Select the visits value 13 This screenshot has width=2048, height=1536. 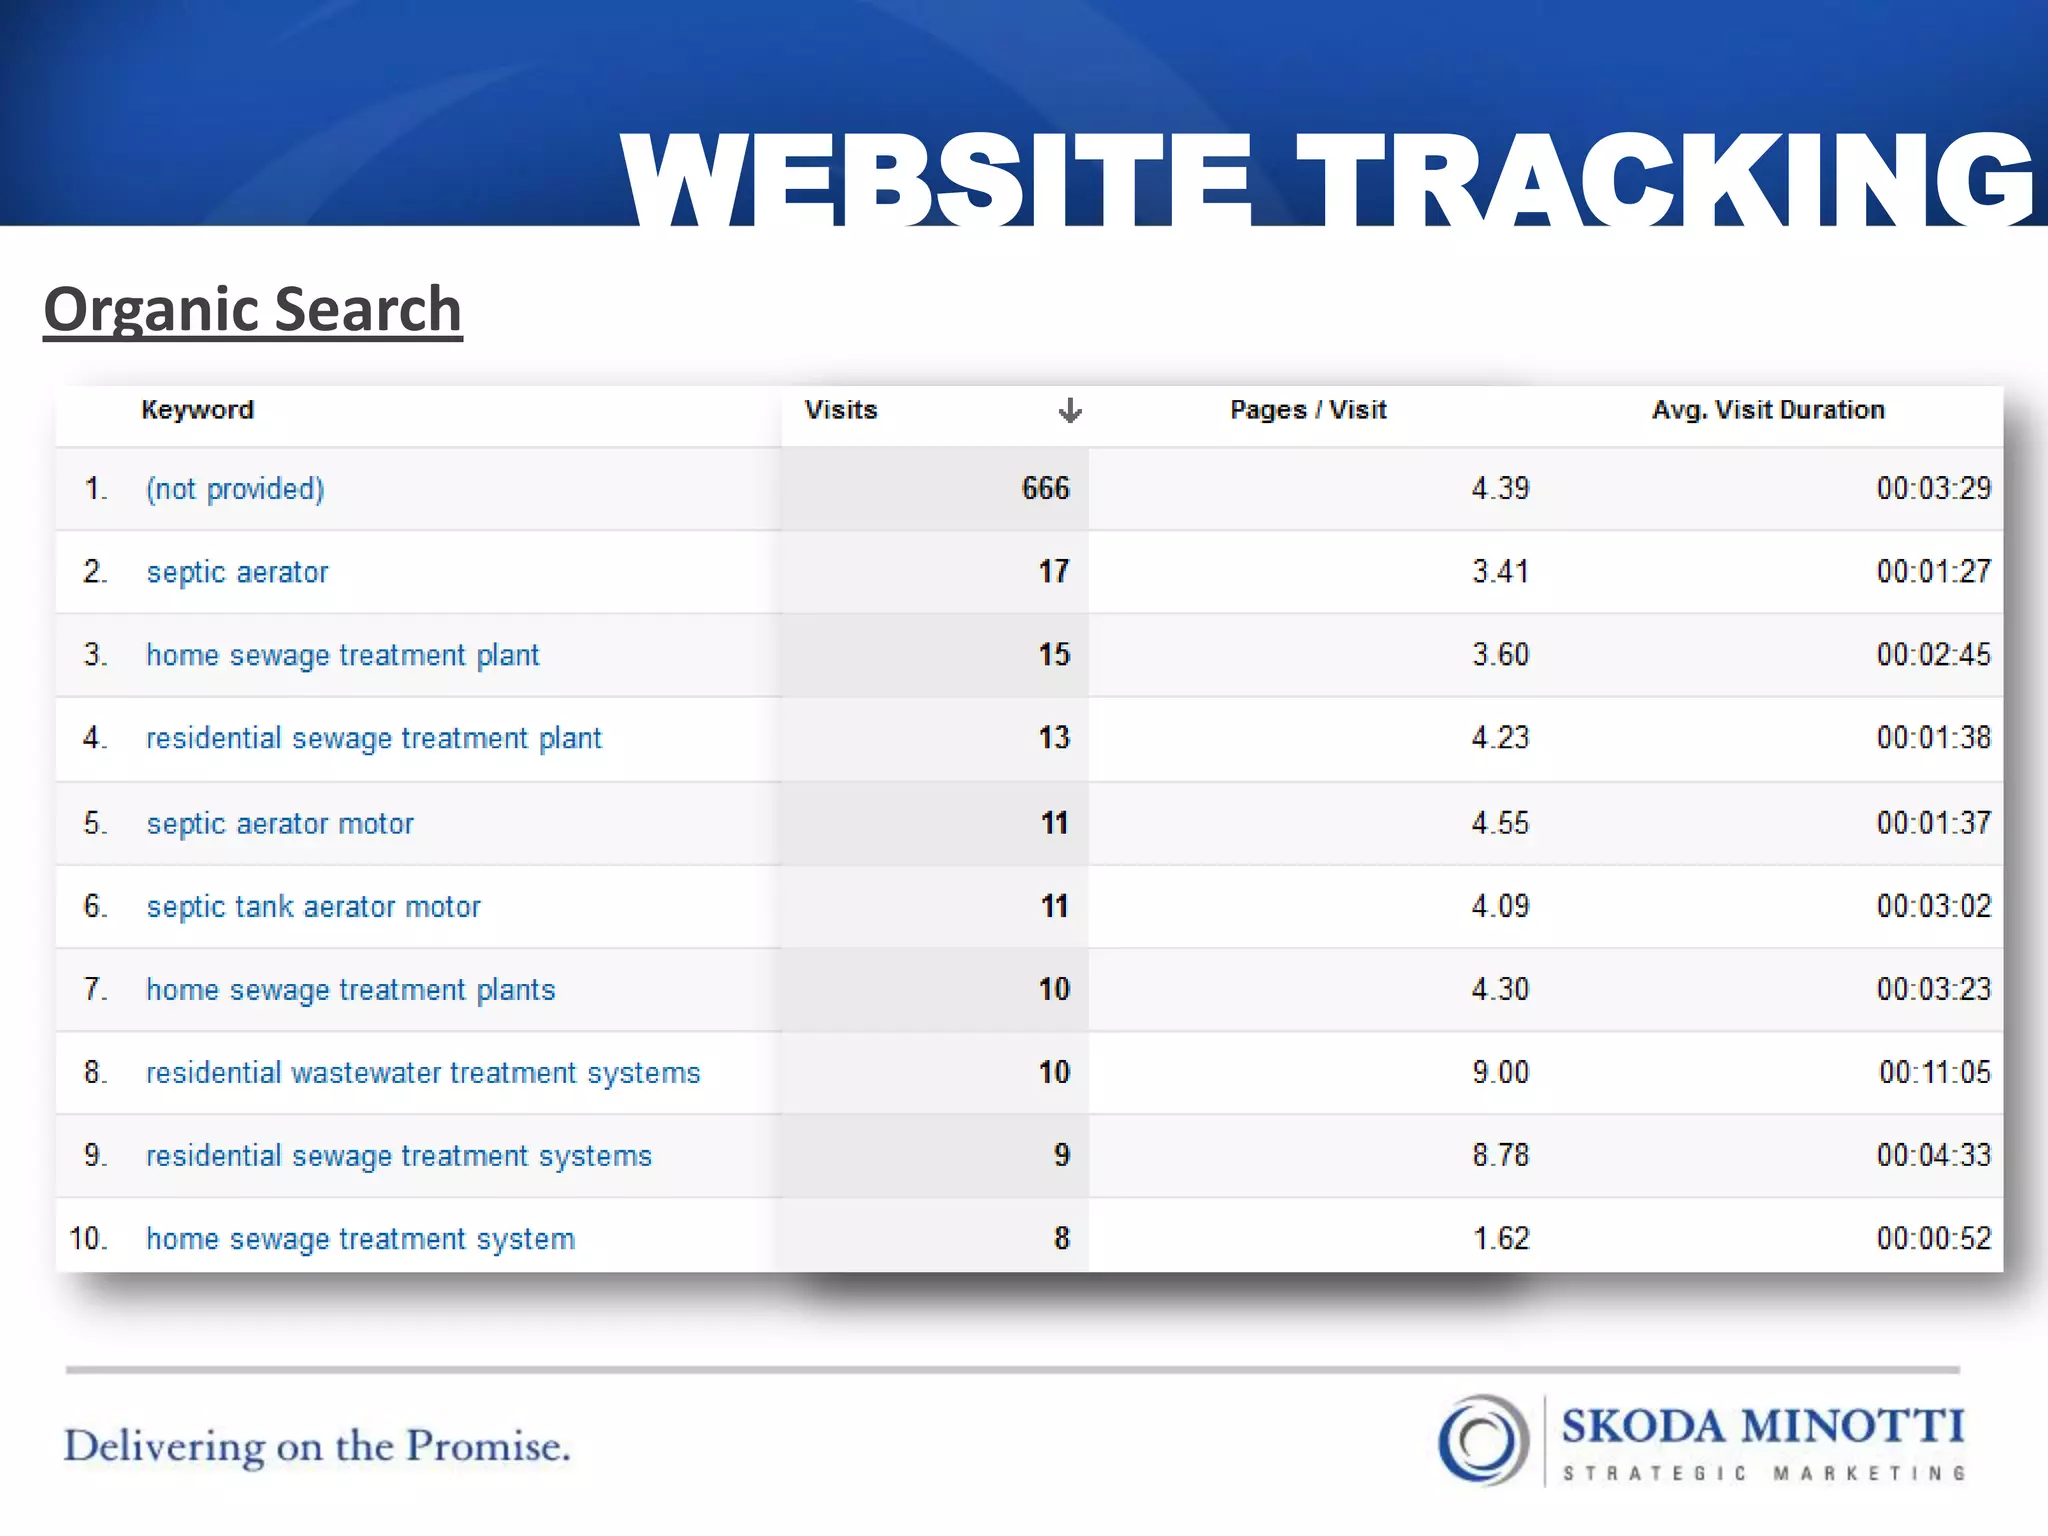pos(1054,738)
